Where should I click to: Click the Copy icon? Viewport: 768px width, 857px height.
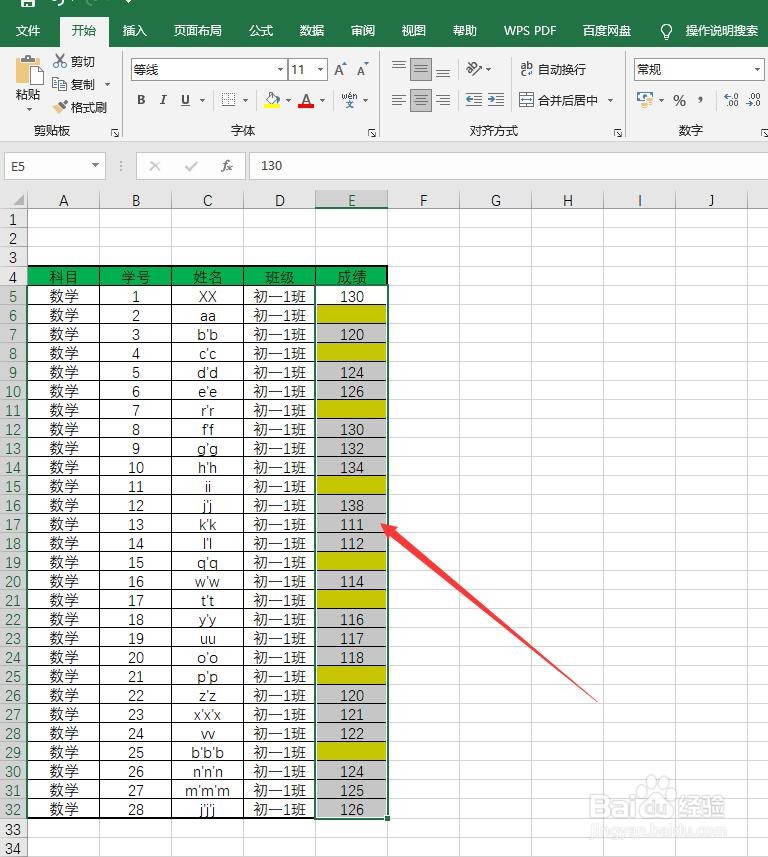point(59,84)
